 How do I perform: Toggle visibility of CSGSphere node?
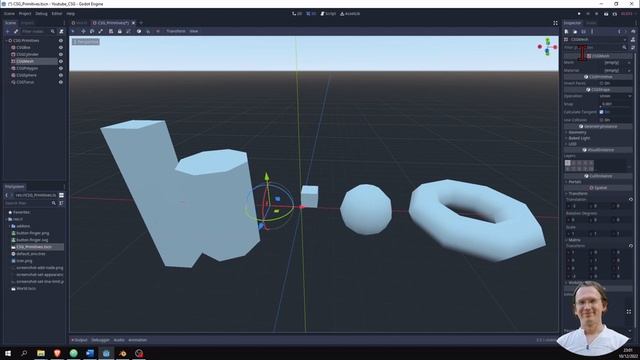[61, 75]
